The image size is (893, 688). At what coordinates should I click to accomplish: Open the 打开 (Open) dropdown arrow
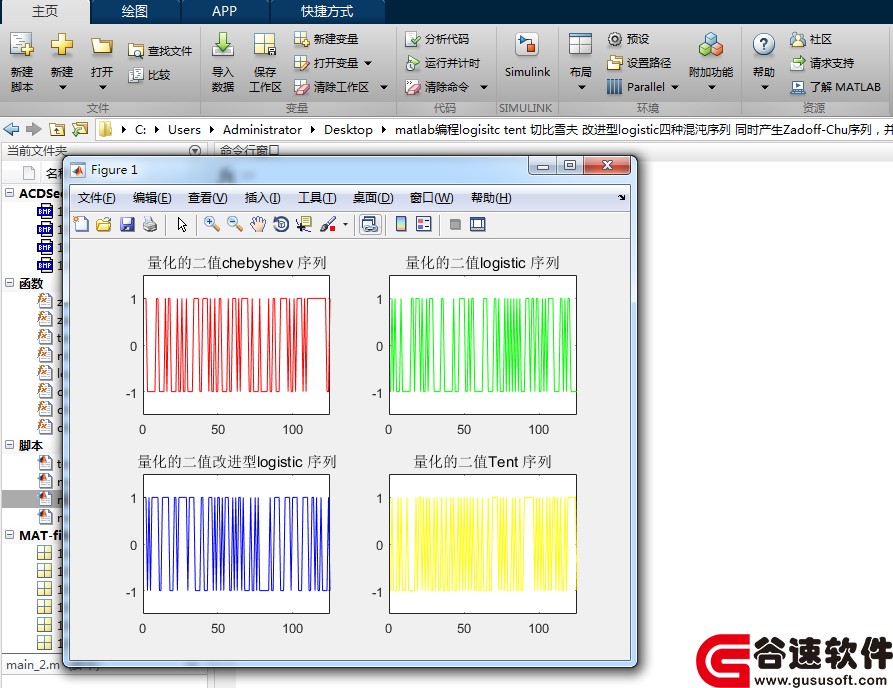[103, 87]
